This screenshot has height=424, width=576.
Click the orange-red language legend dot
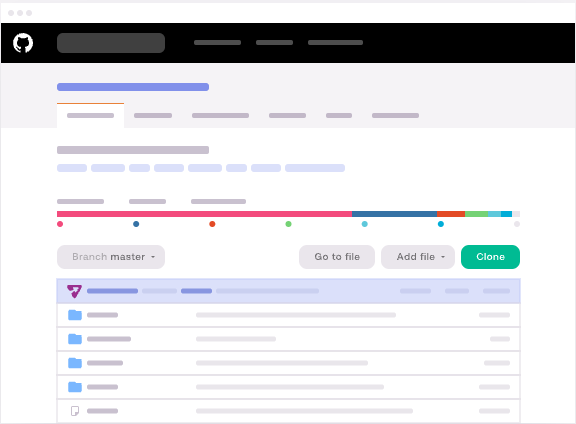tap(212, 224)
